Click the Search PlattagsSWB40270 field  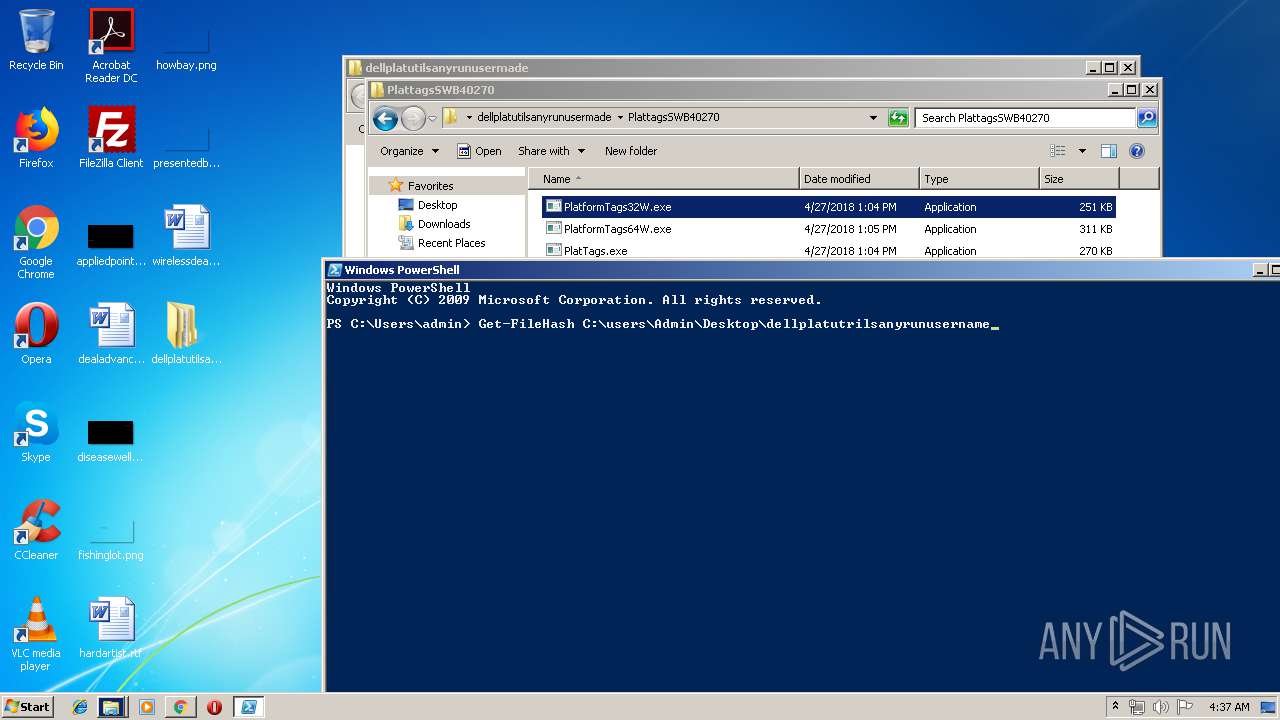coord(1026,118)
